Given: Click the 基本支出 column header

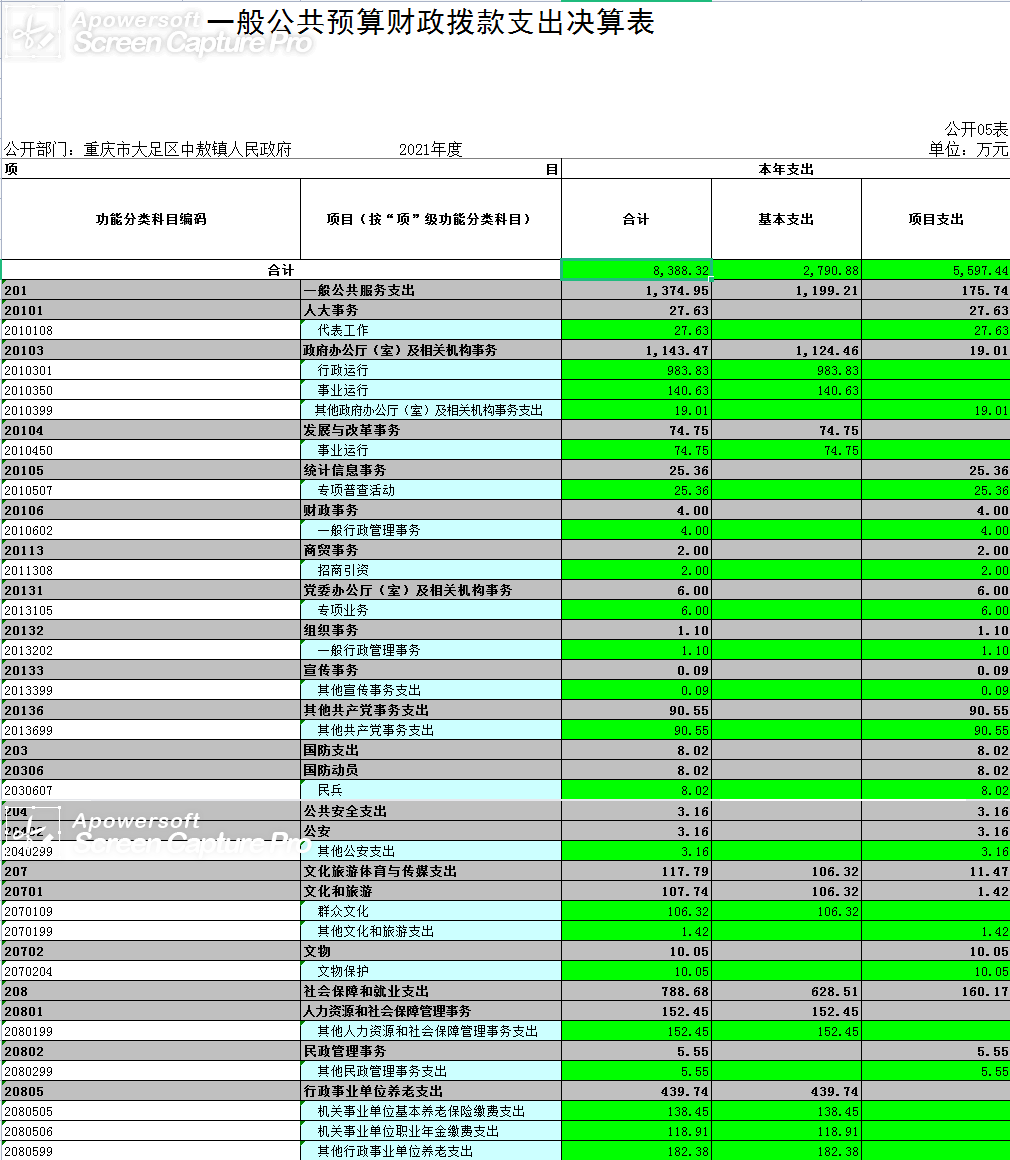Looking at the screenshot, I should tap(786, 219).
